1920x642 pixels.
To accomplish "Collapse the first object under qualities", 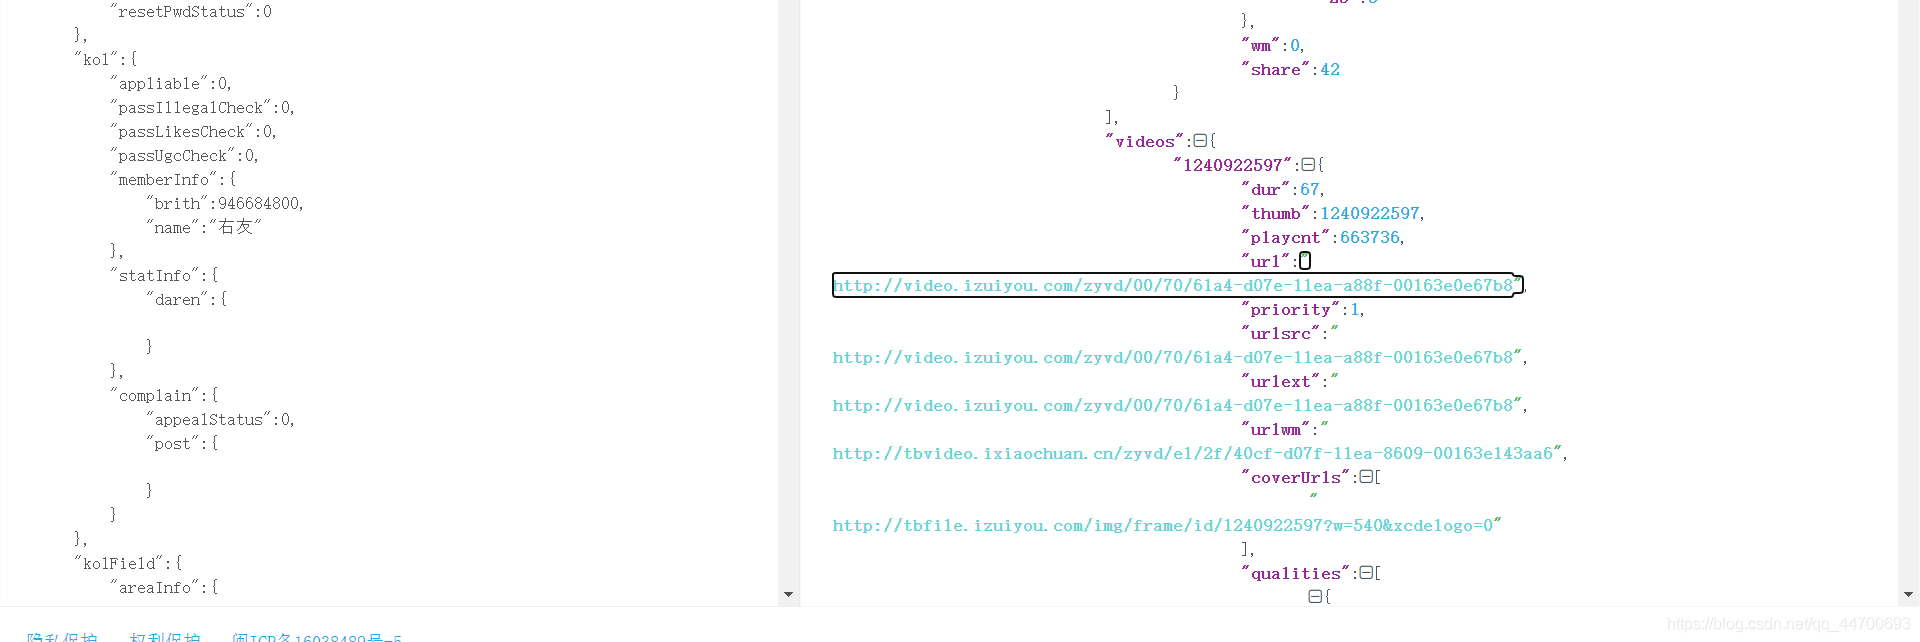I will (1315, 597).
